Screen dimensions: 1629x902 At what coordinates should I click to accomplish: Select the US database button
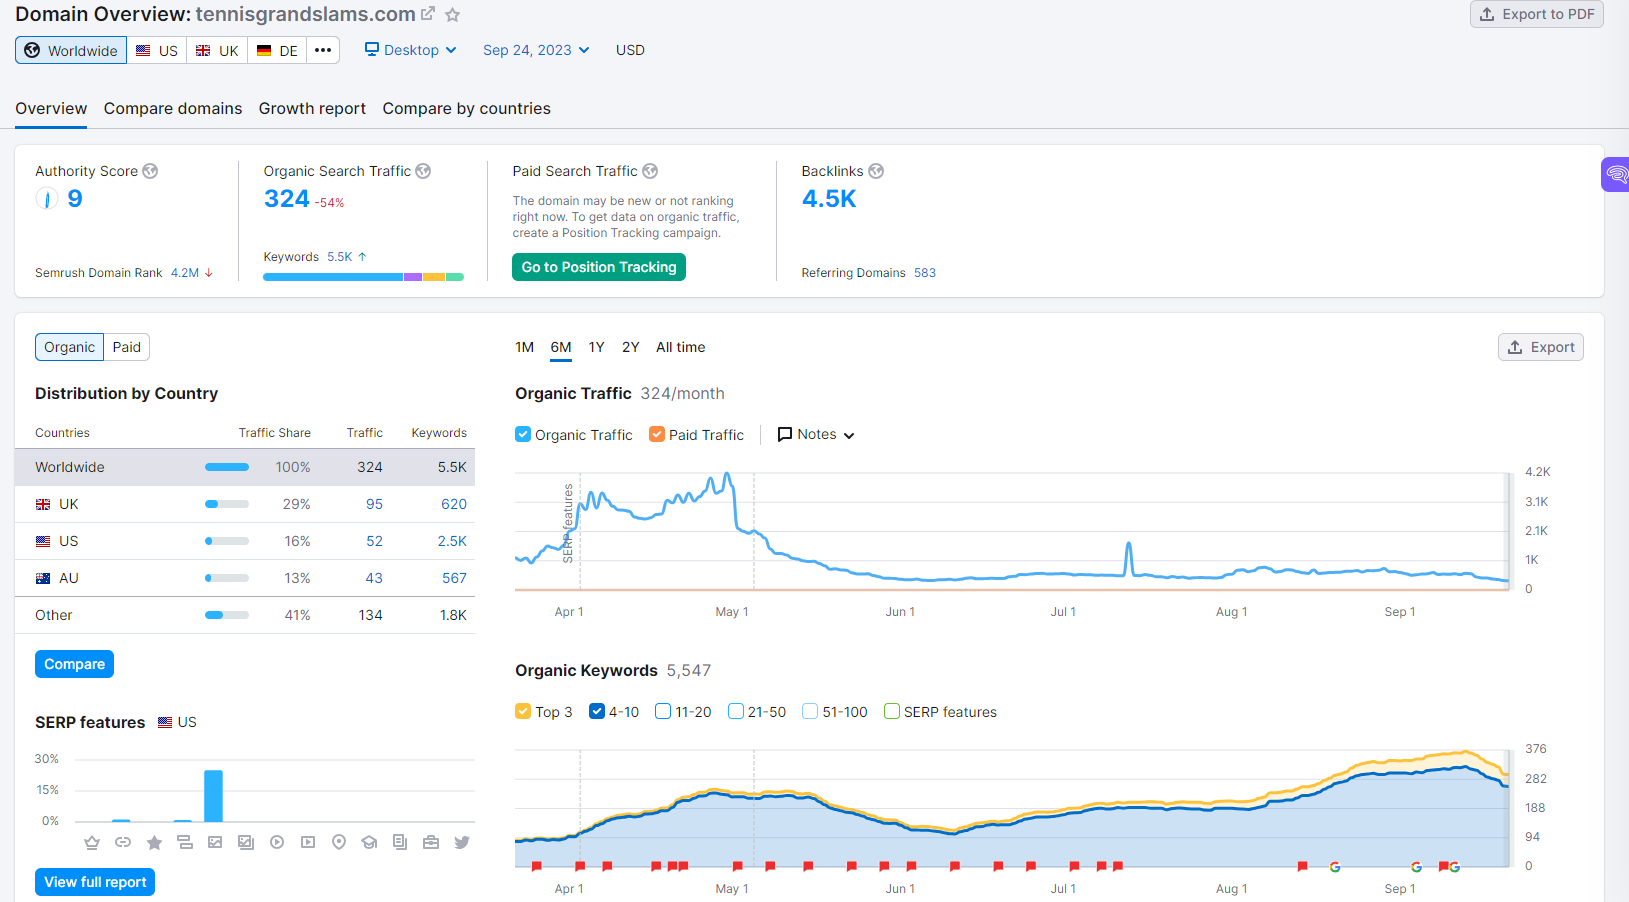(x=157, y=50)
